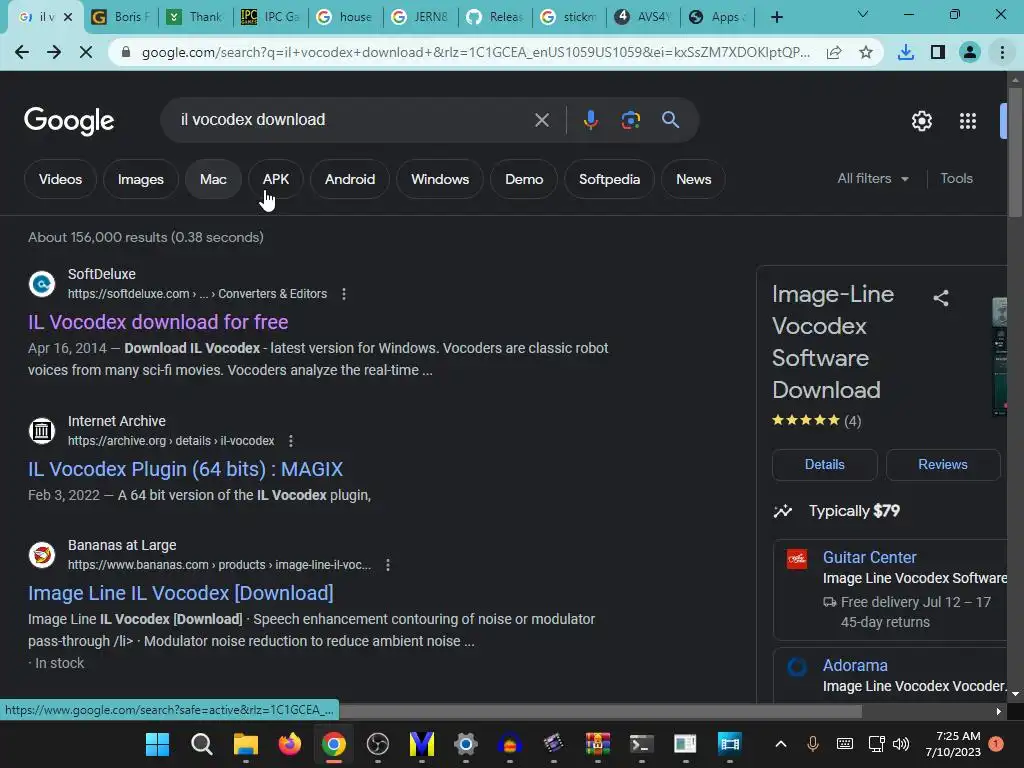Image resolution: width=1024 pixels, height=768 pixels.
Task: Open the tab search chevron
Action: pos(863,14)
